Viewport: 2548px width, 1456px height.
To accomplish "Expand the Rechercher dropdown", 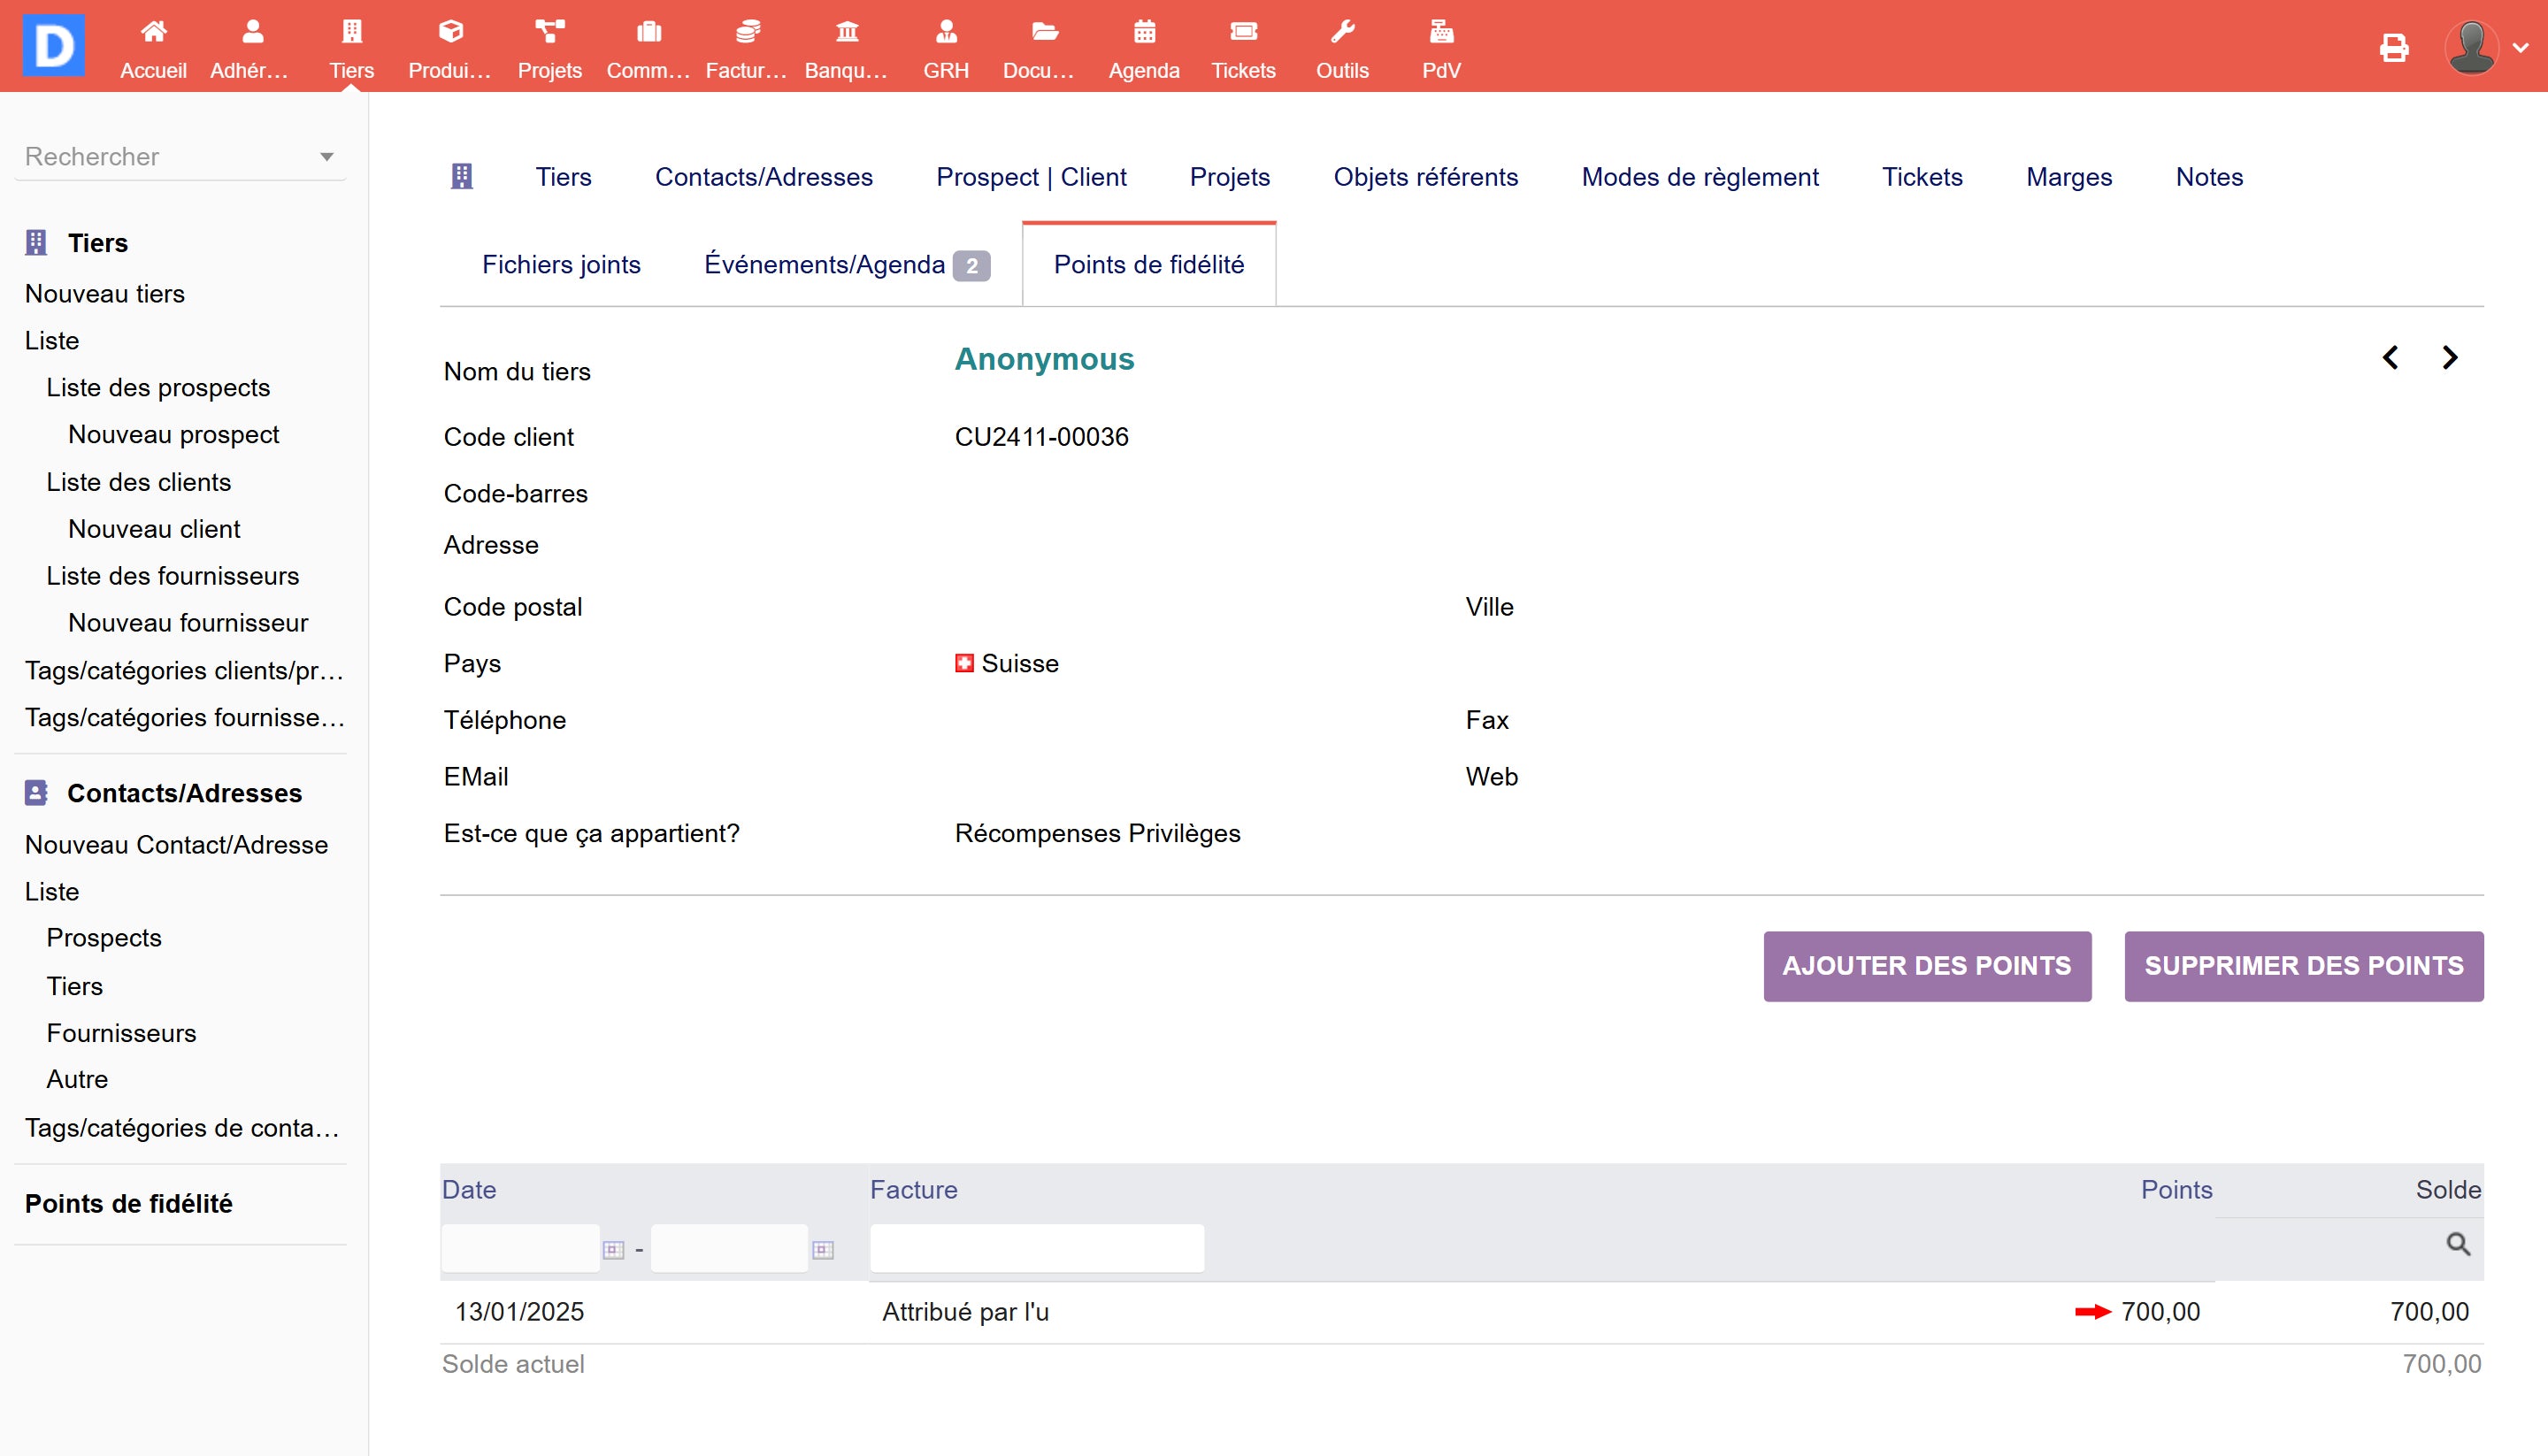I will [x=326, y=157].
